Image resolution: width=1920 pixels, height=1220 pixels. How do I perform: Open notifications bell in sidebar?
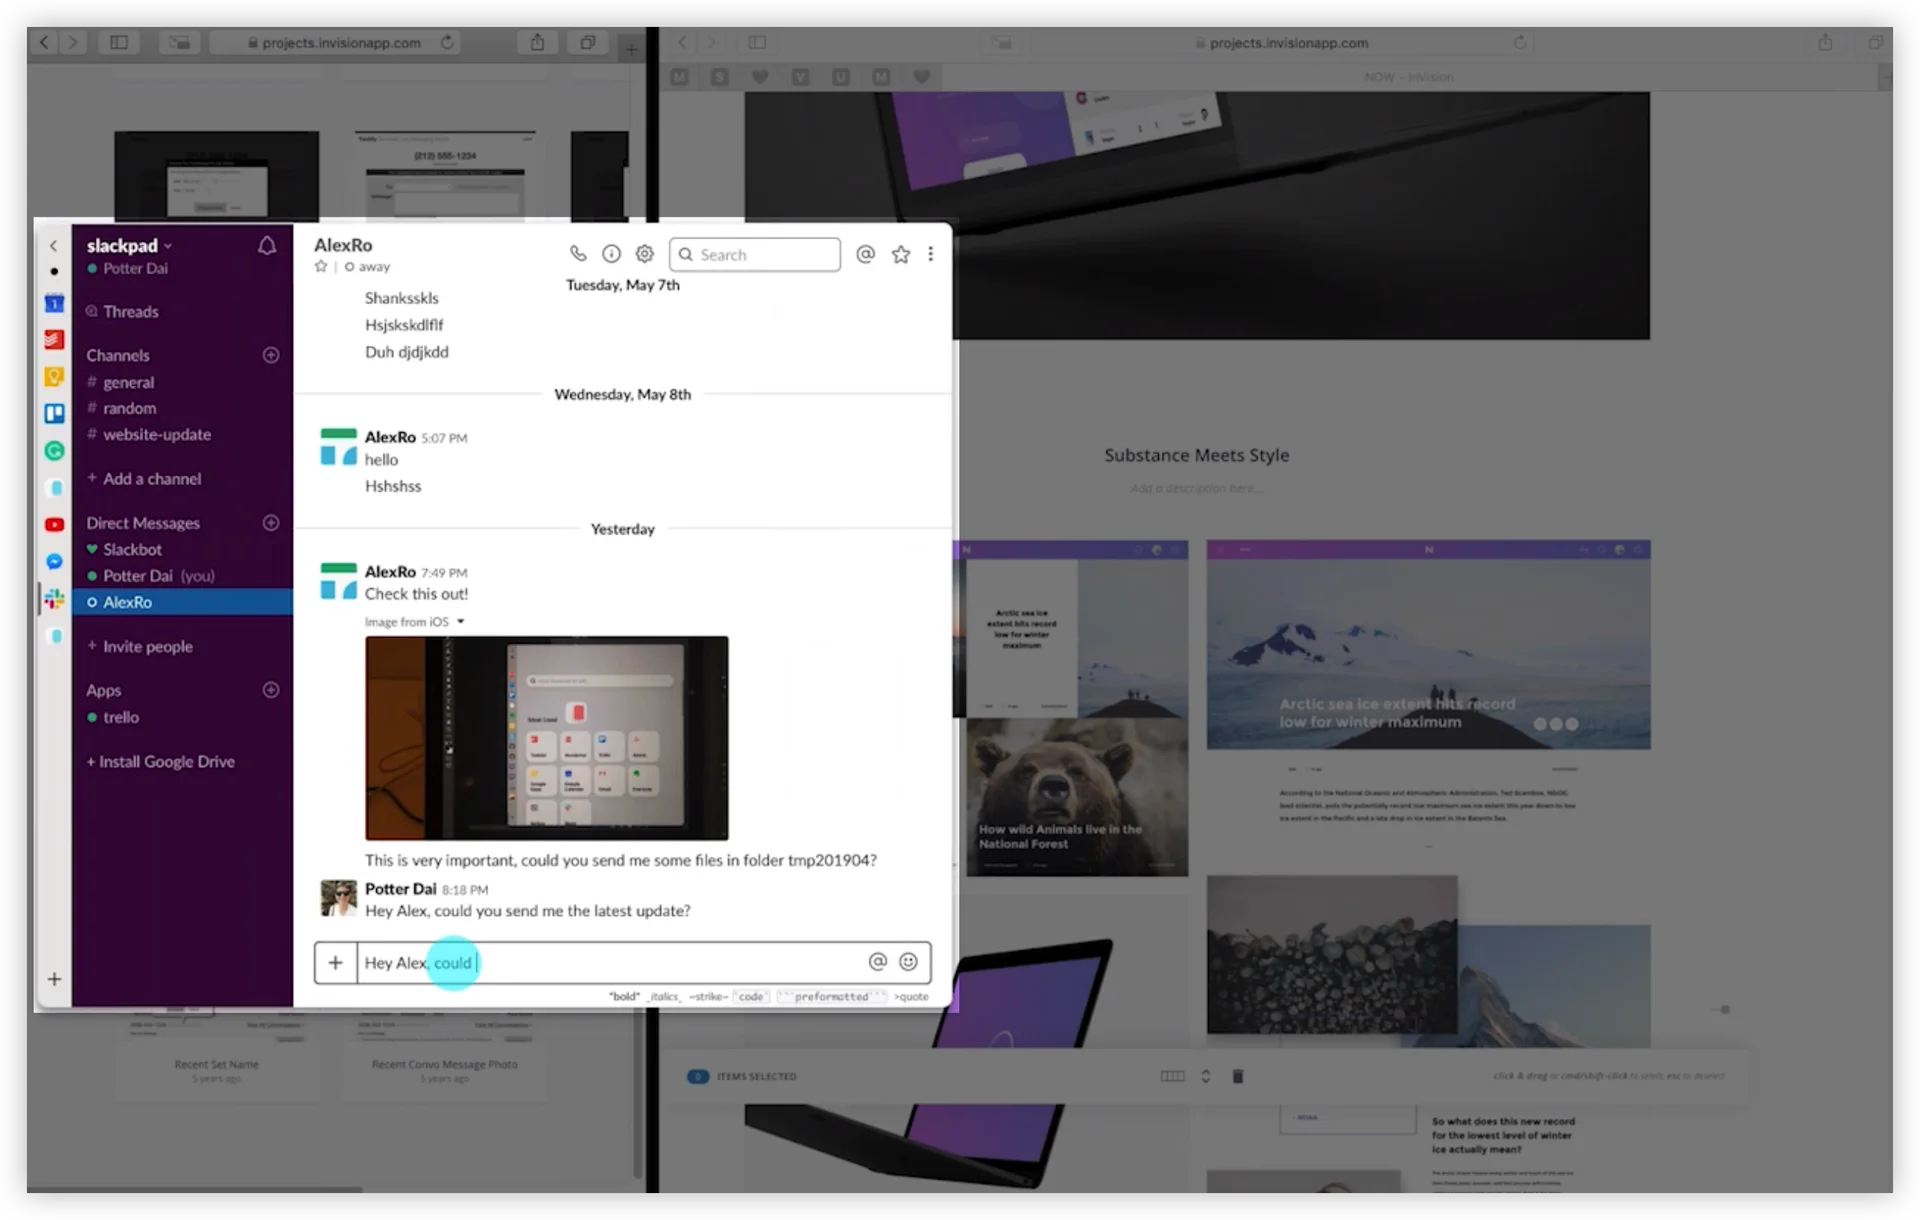coord(267,246)
